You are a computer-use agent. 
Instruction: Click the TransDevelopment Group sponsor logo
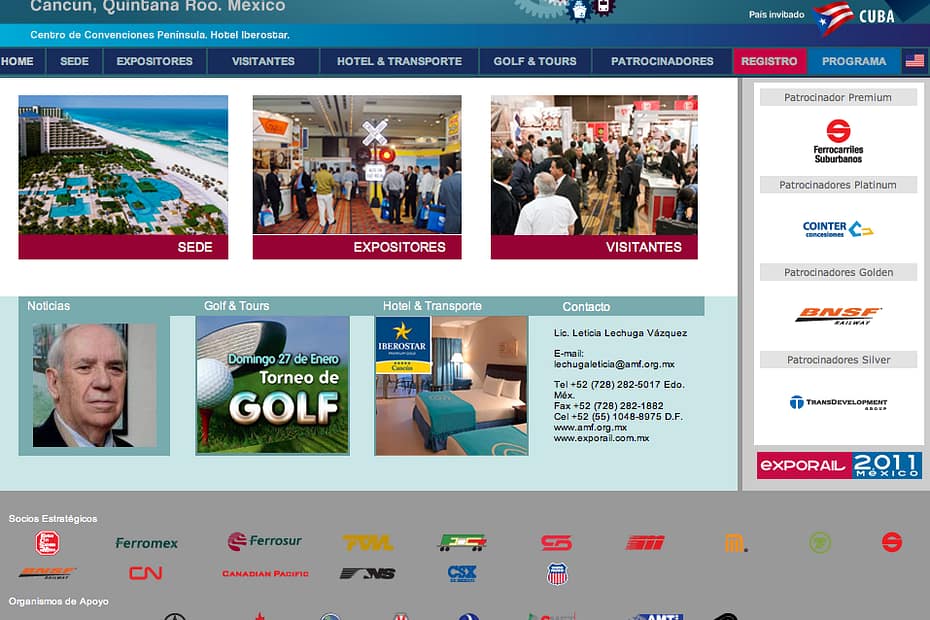point(838,403)
